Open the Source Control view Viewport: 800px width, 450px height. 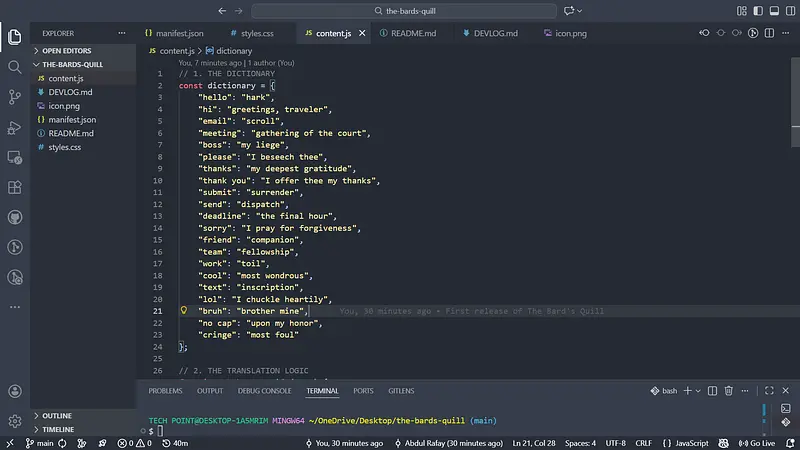pos(15,97)
